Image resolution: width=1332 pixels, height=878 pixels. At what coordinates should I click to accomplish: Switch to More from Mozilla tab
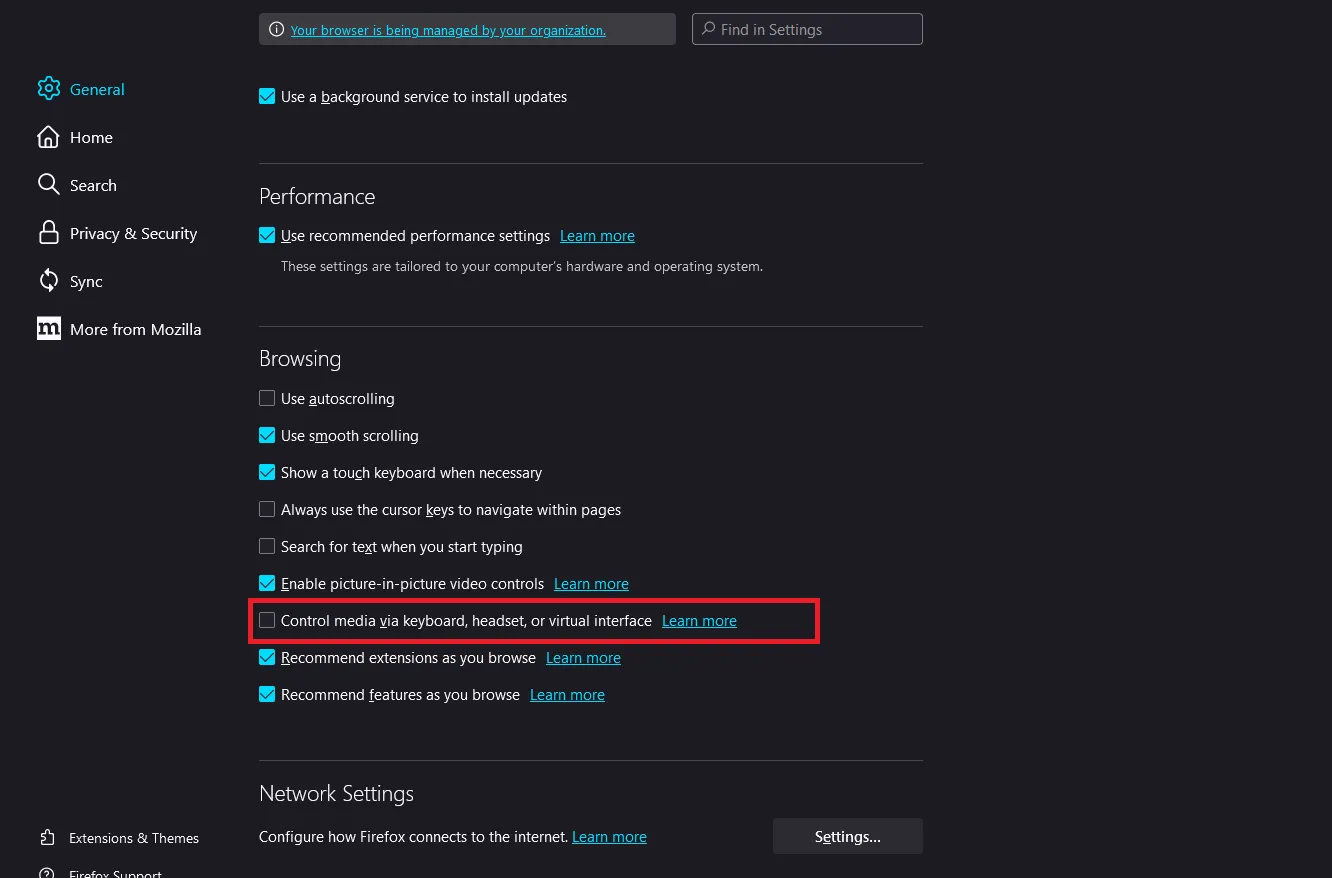[x=135, y=329]
